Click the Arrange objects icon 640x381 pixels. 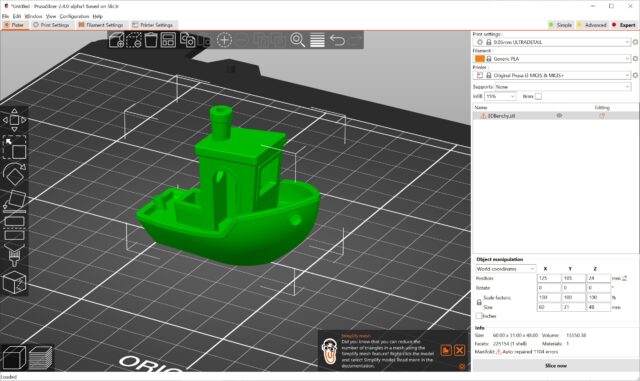point(168,40)
